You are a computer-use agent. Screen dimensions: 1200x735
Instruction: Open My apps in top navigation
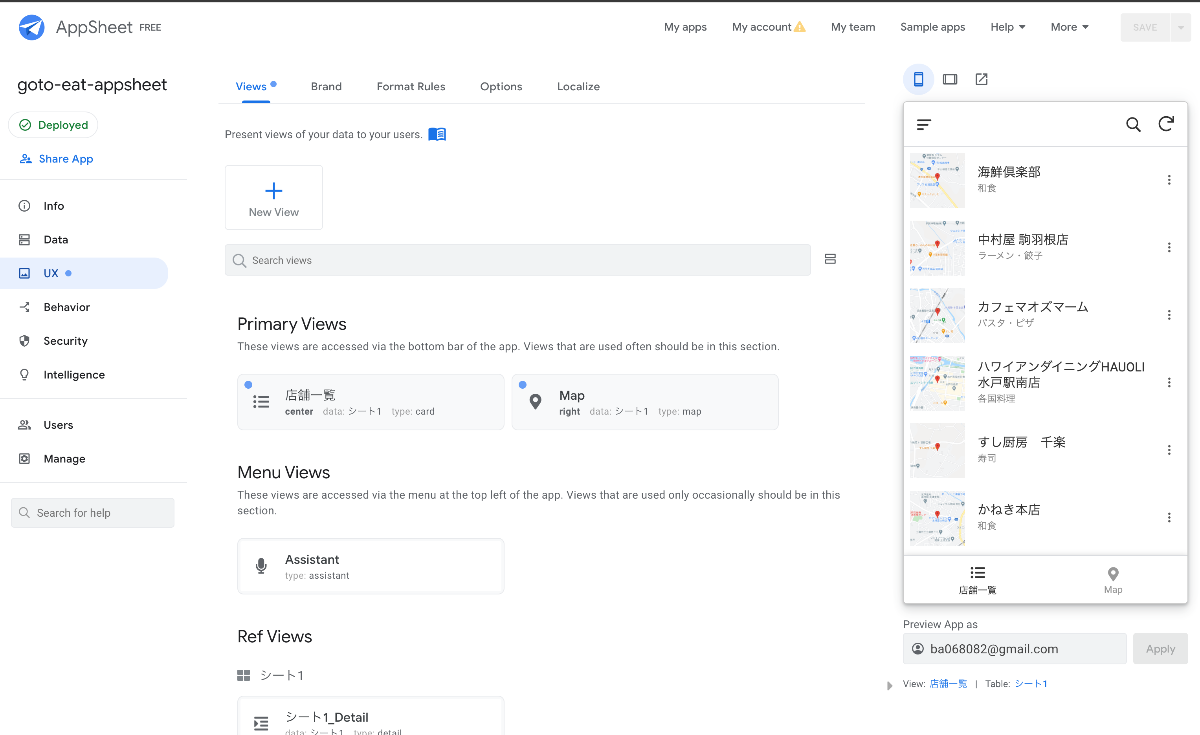point(685,27)
